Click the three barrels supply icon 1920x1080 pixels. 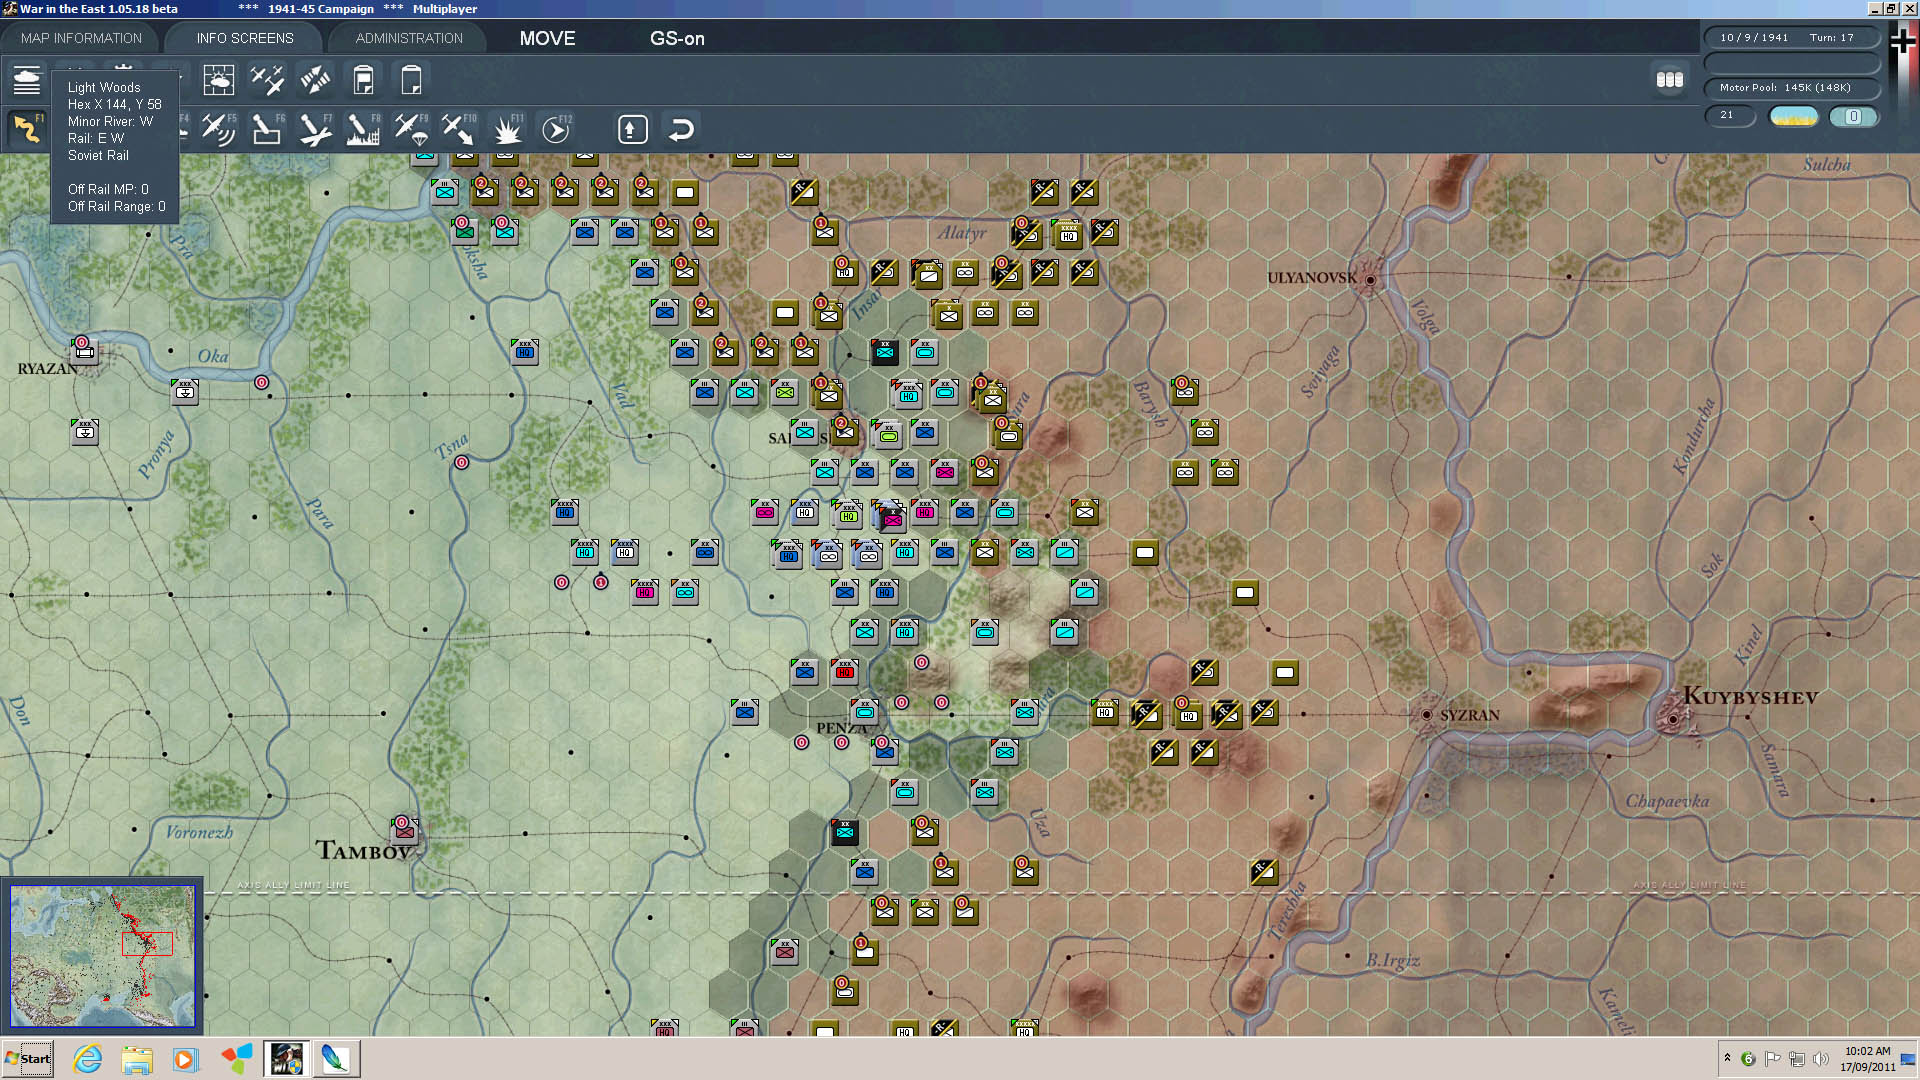click(x=1669, y=79)
